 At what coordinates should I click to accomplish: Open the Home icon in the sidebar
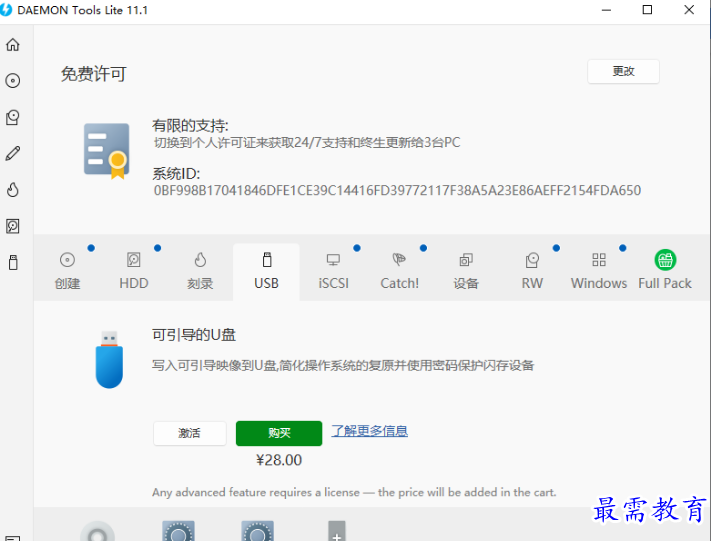pos(13,44)
